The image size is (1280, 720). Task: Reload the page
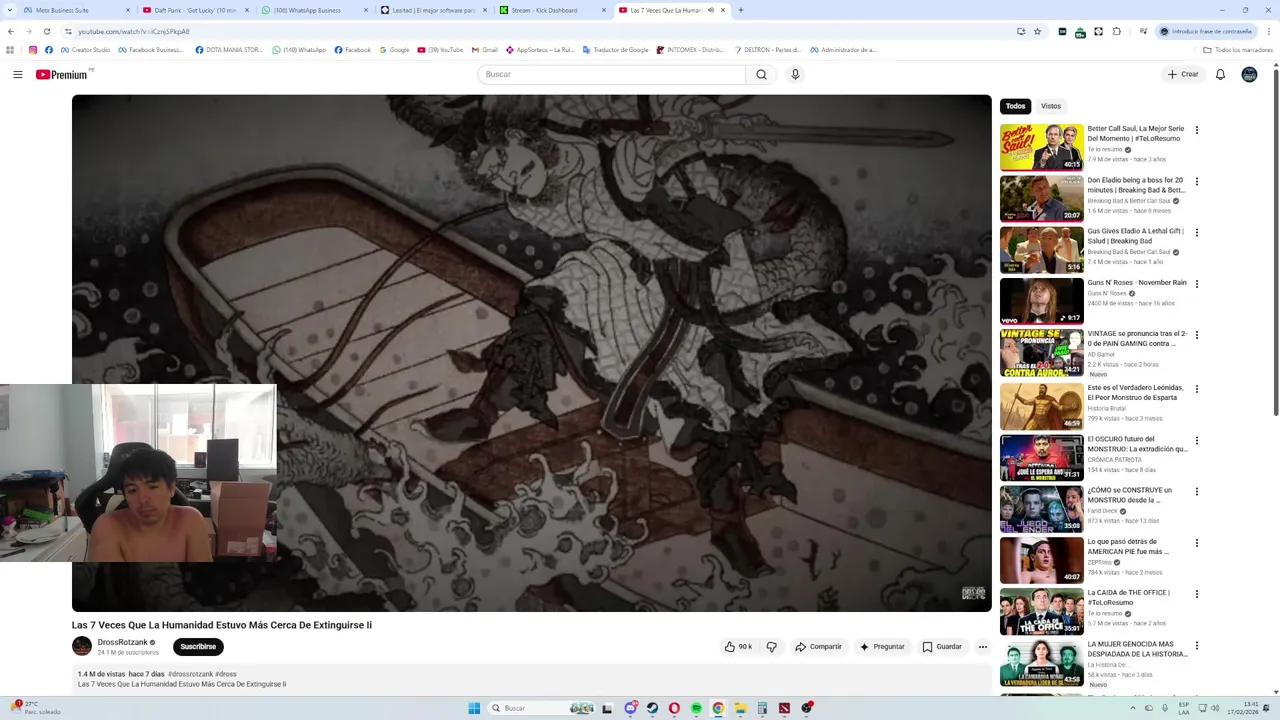coord(46,31)
